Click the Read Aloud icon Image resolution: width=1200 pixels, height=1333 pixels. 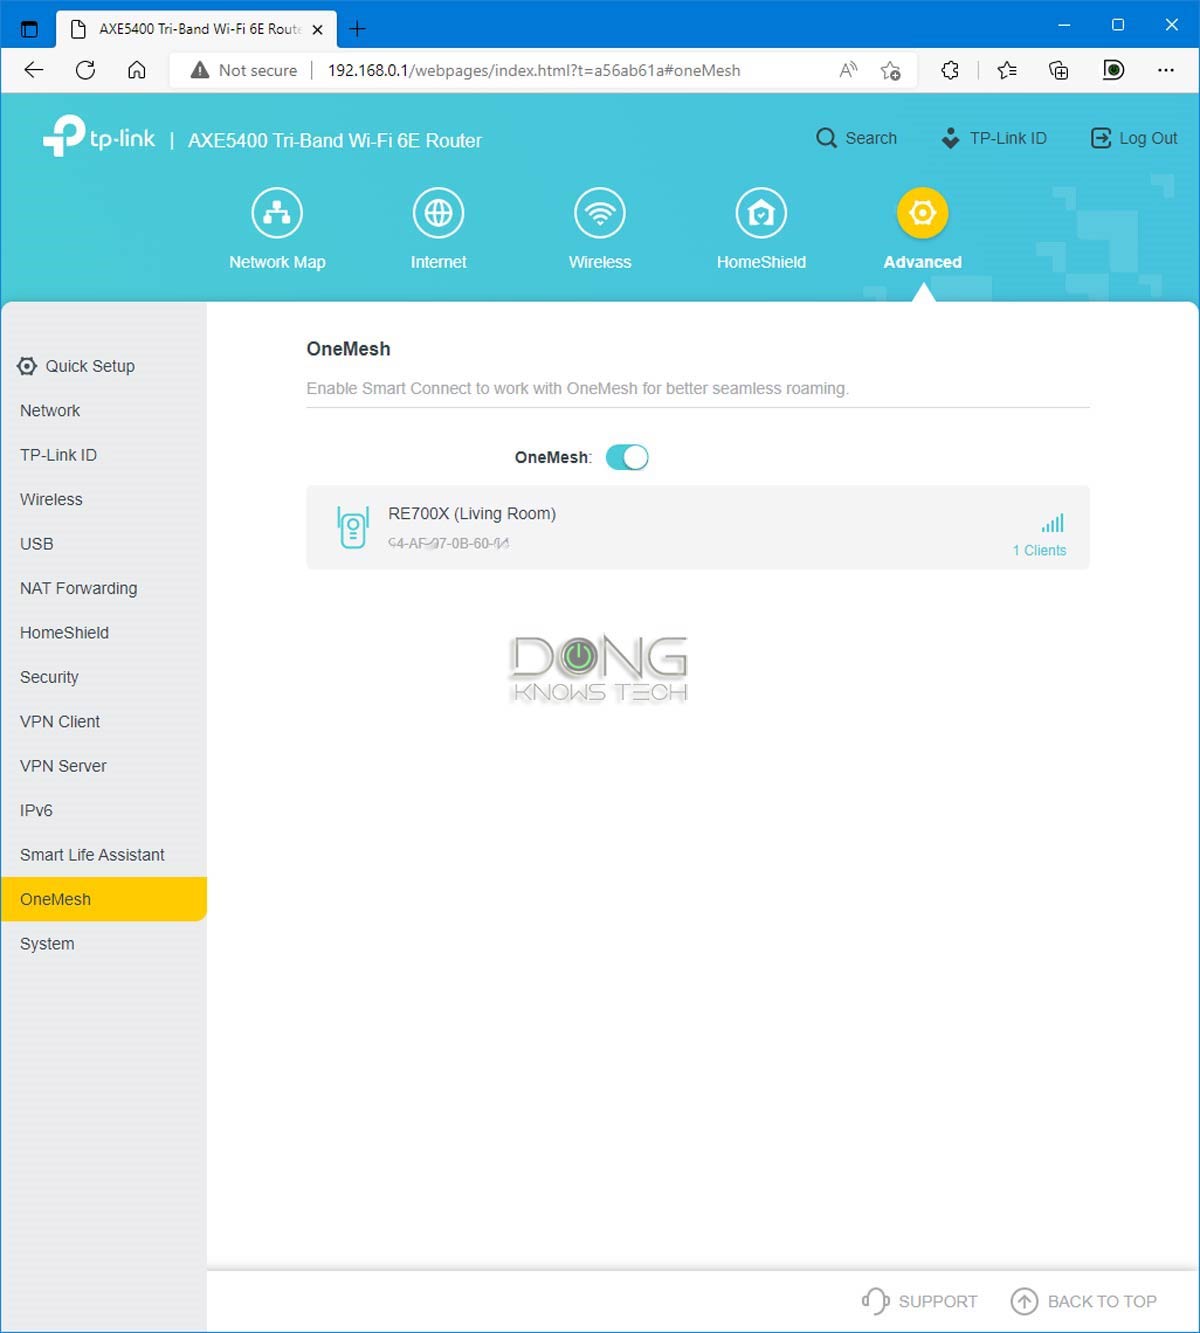point(848,70)
